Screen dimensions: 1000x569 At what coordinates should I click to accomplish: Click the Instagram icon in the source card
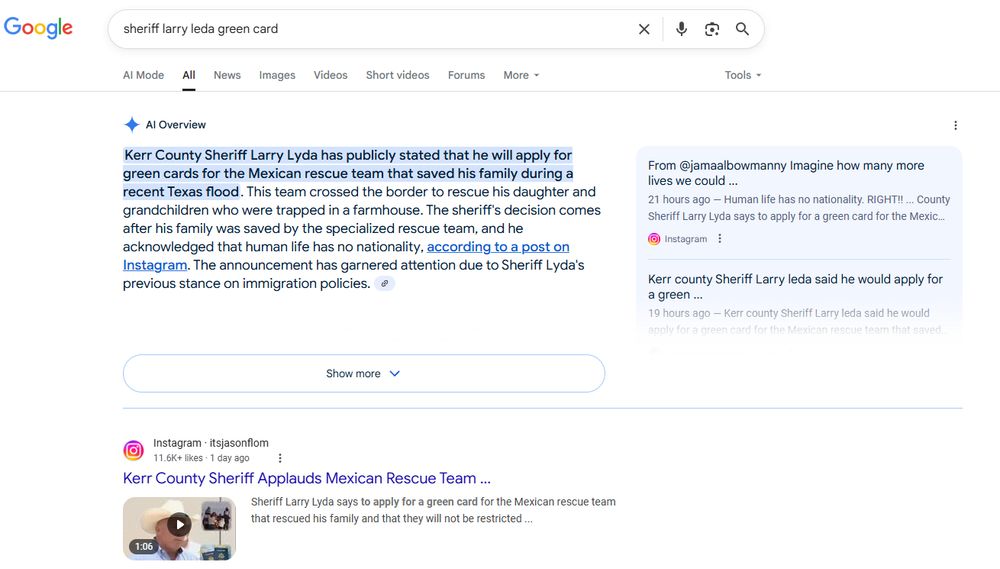[654, 239]
